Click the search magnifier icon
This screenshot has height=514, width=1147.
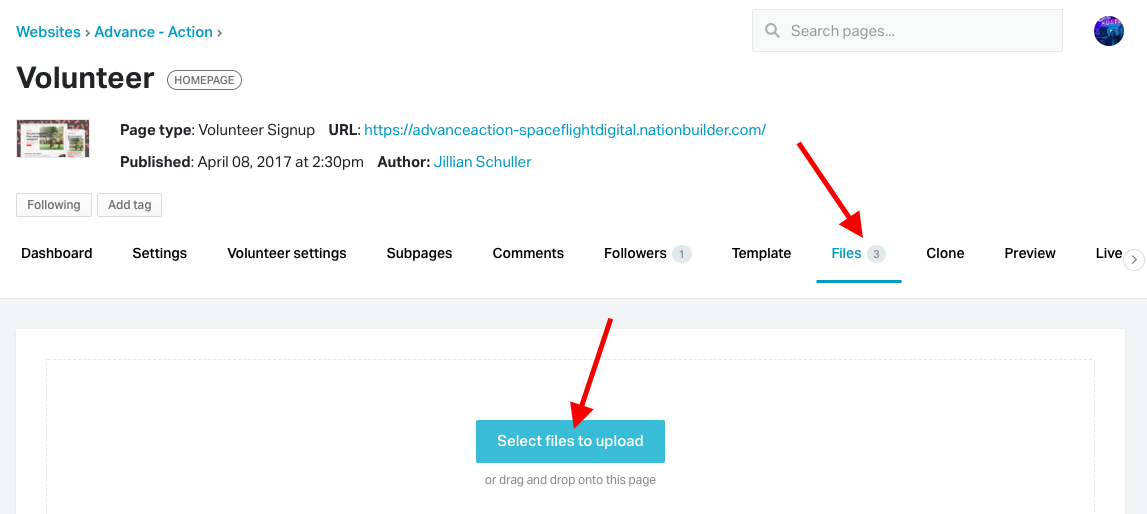click(x=772, y=31)
